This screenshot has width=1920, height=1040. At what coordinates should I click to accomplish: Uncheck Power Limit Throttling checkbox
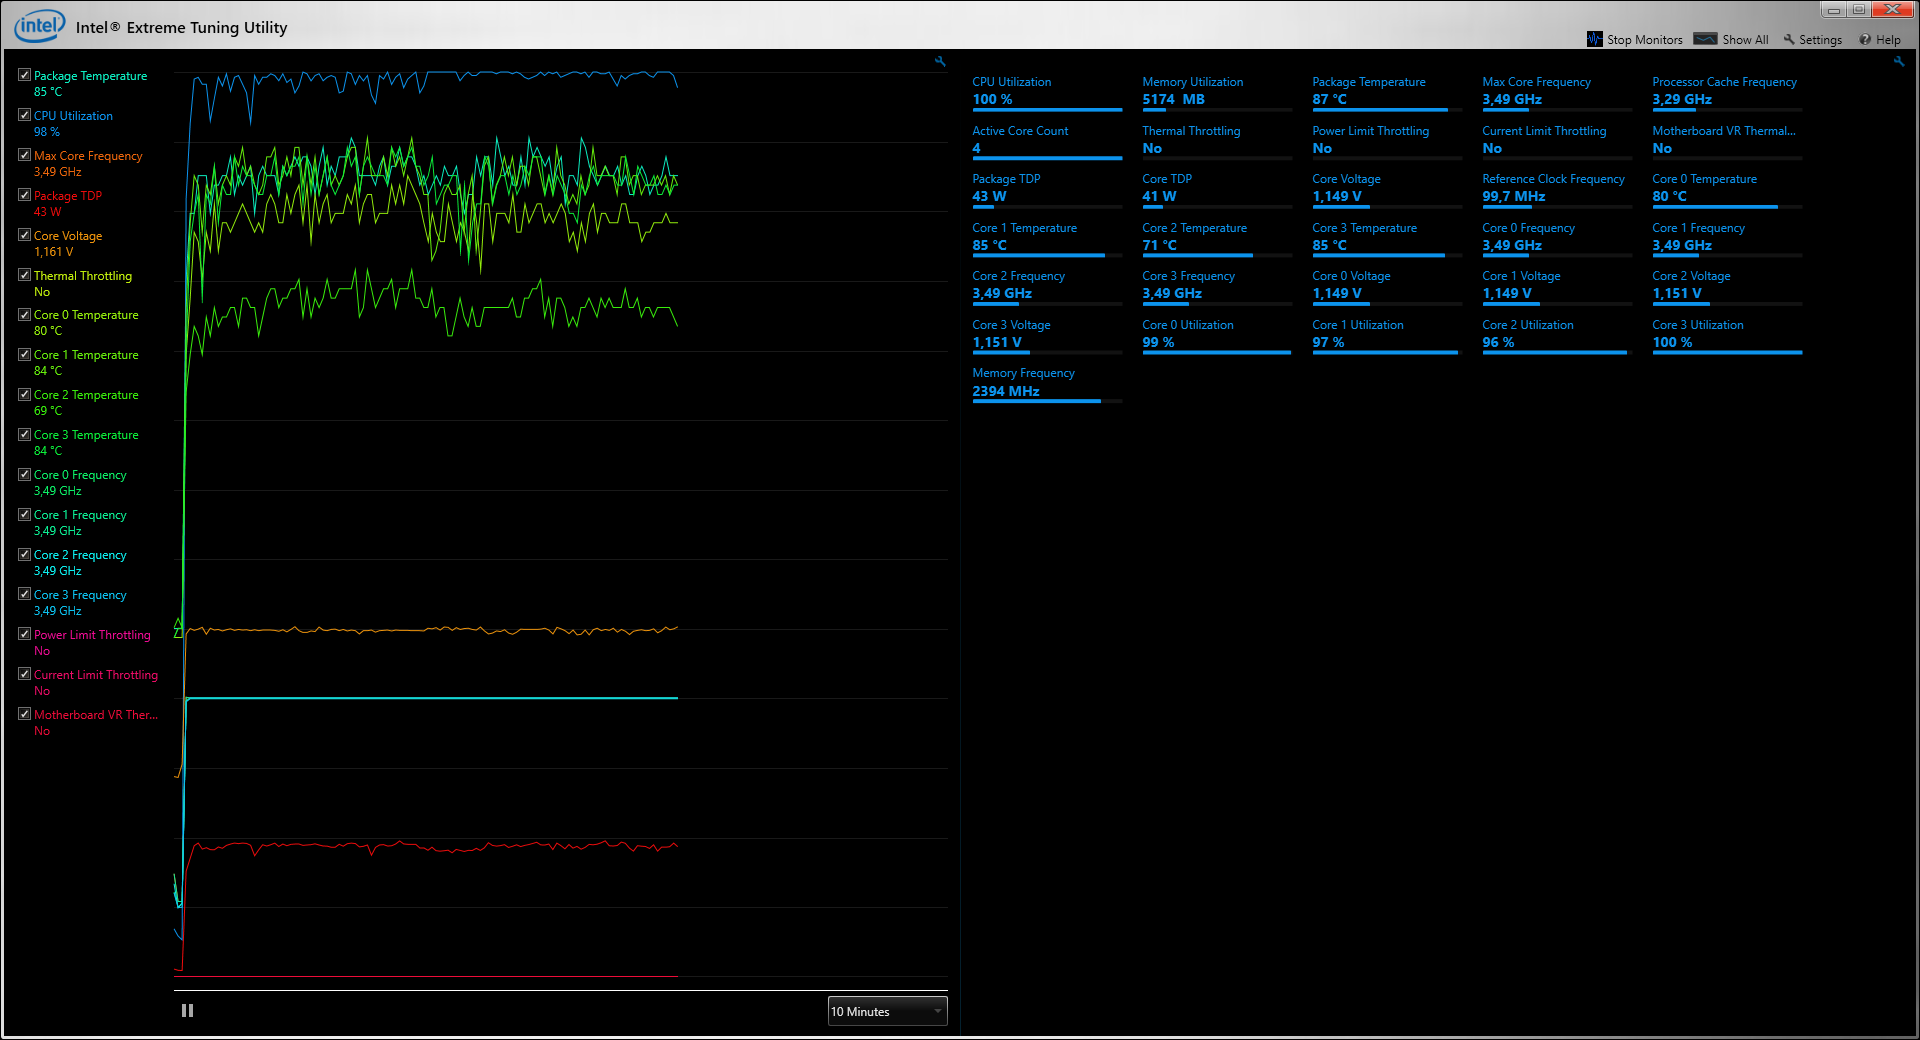pyautogui.click(x=24, y=634)
